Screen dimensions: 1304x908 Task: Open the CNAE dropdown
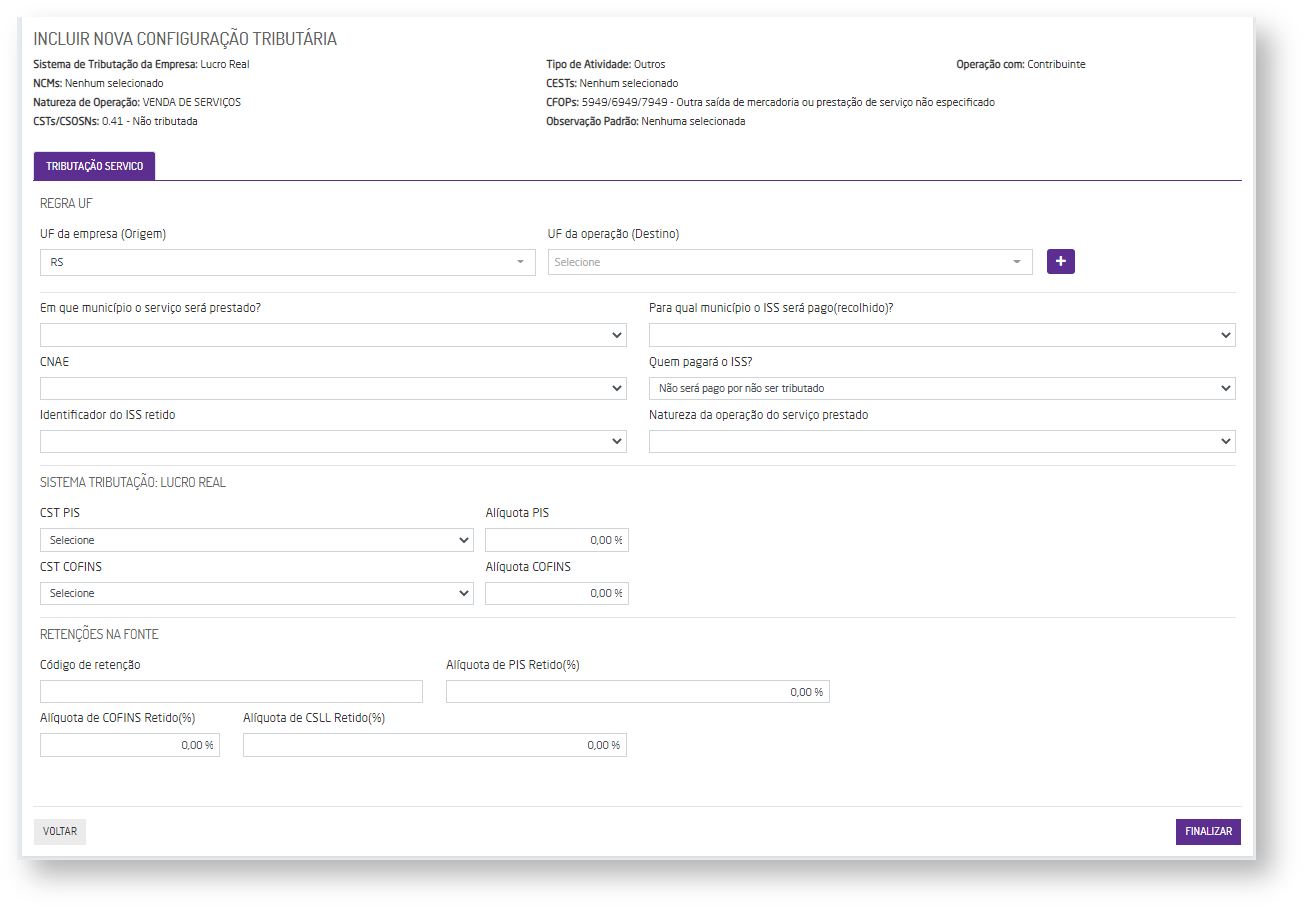(x=333, y=388)
